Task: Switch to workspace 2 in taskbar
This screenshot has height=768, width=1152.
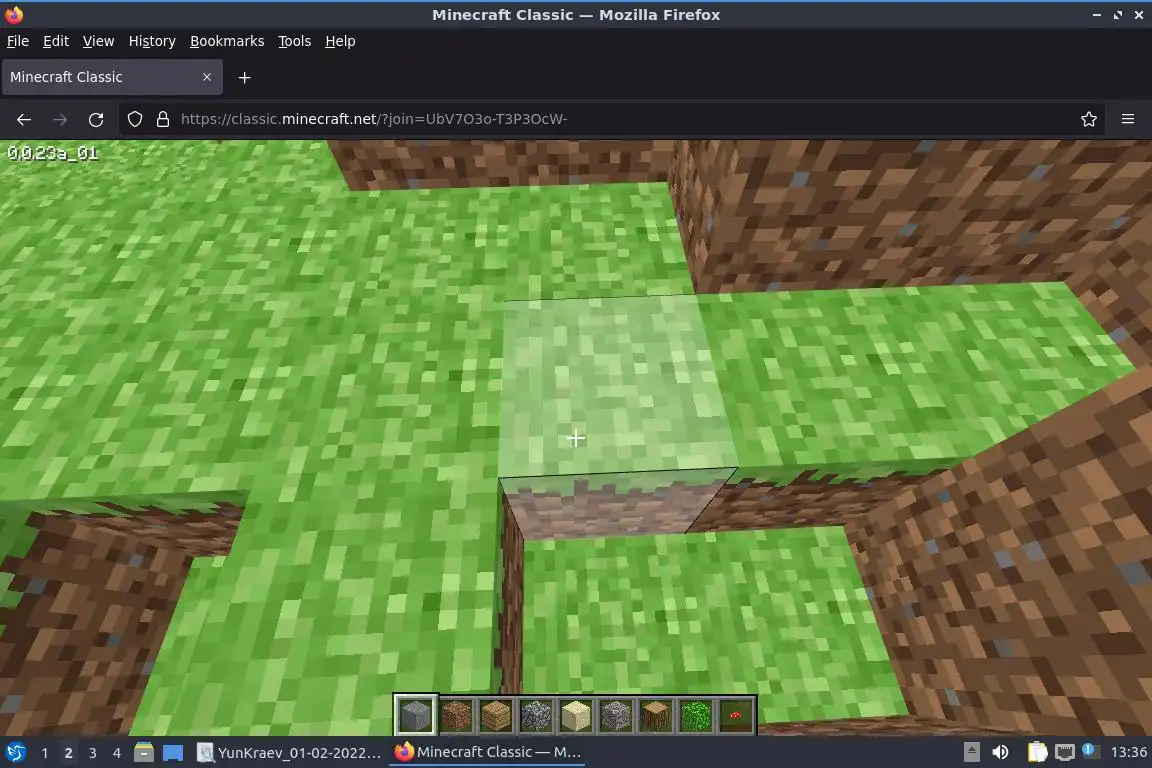Action: pos(68,753)
